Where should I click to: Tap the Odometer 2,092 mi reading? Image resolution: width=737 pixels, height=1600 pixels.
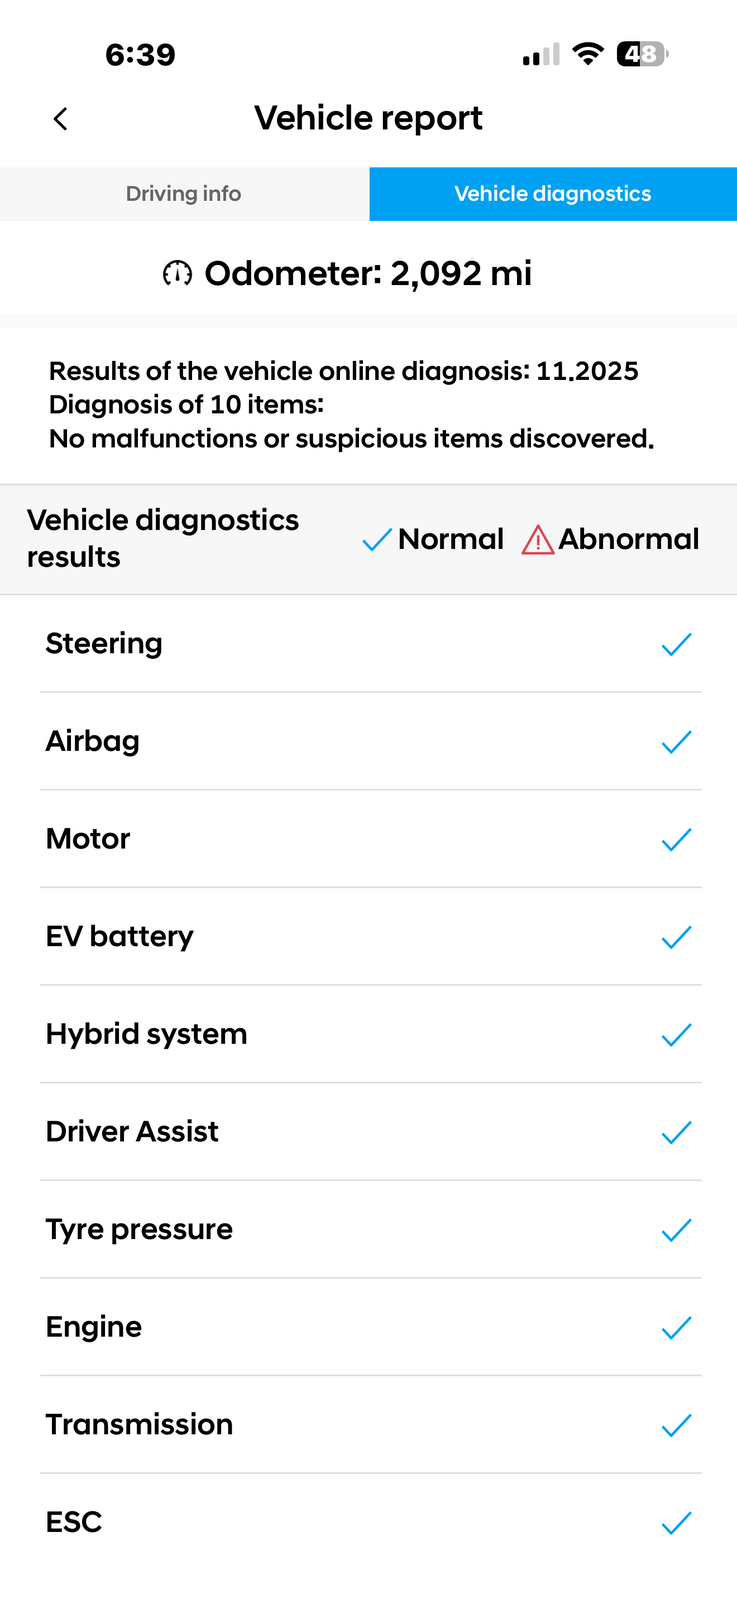(368, 273)
